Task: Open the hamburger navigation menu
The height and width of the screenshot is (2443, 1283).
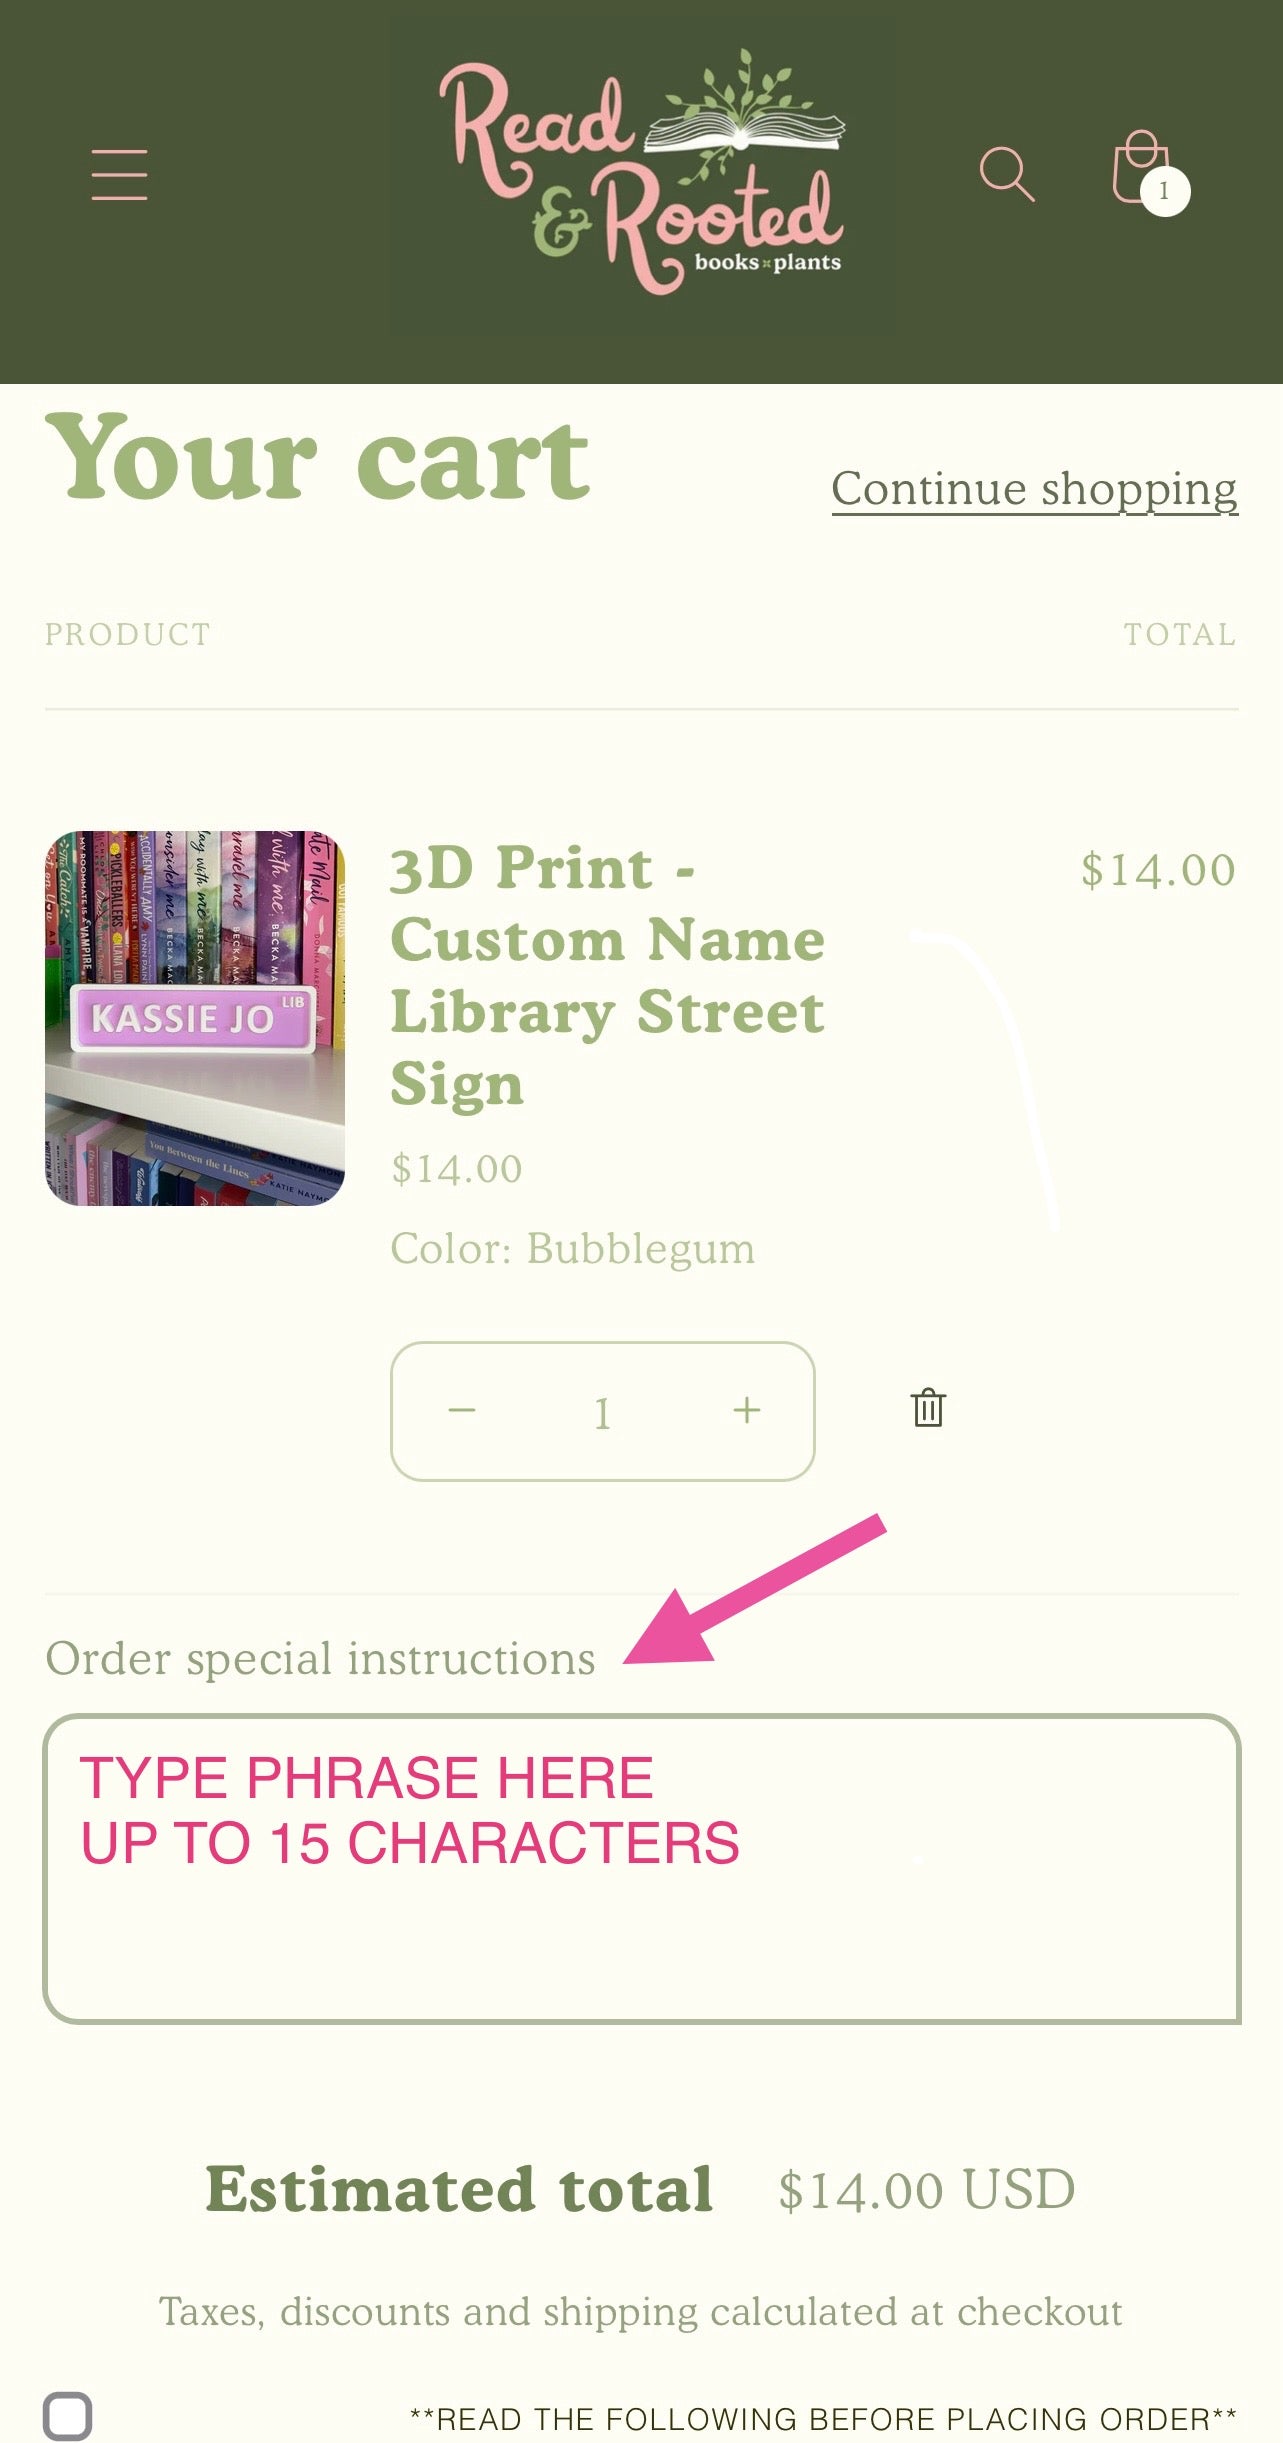Action: tap(119, 175)
